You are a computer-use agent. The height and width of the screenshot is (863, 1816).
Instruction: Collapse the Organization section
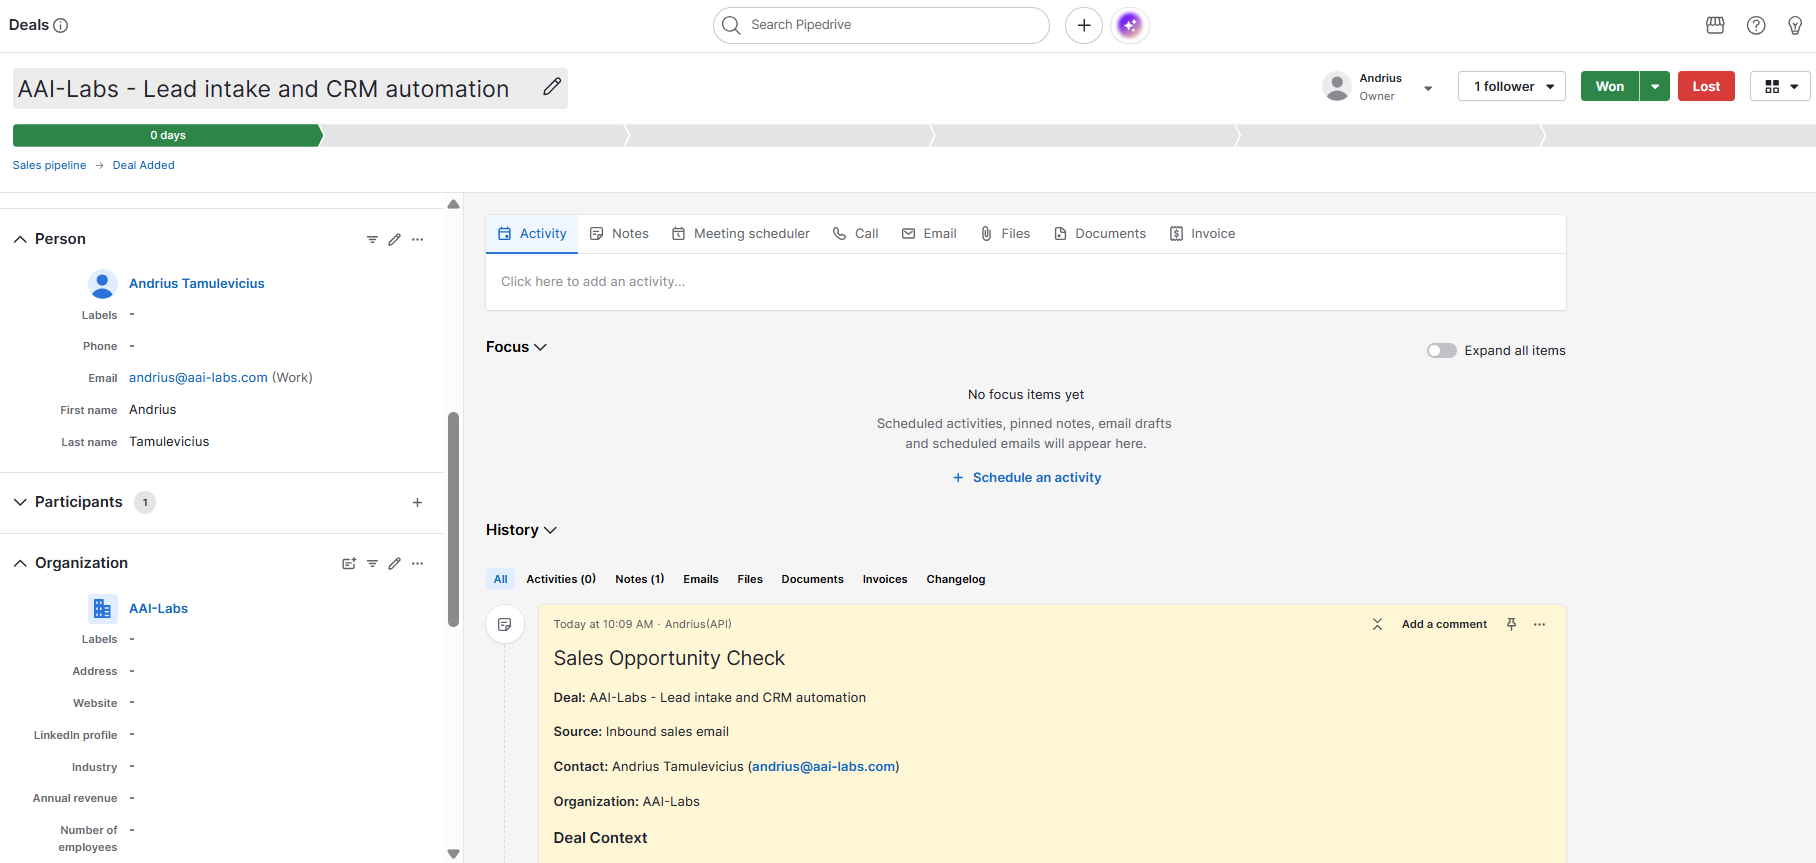20,563
